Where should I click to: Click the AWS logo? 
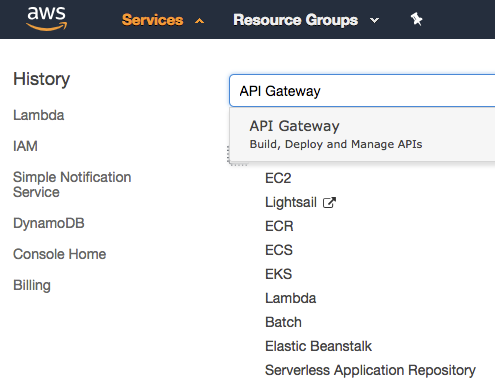coord(46,19)
